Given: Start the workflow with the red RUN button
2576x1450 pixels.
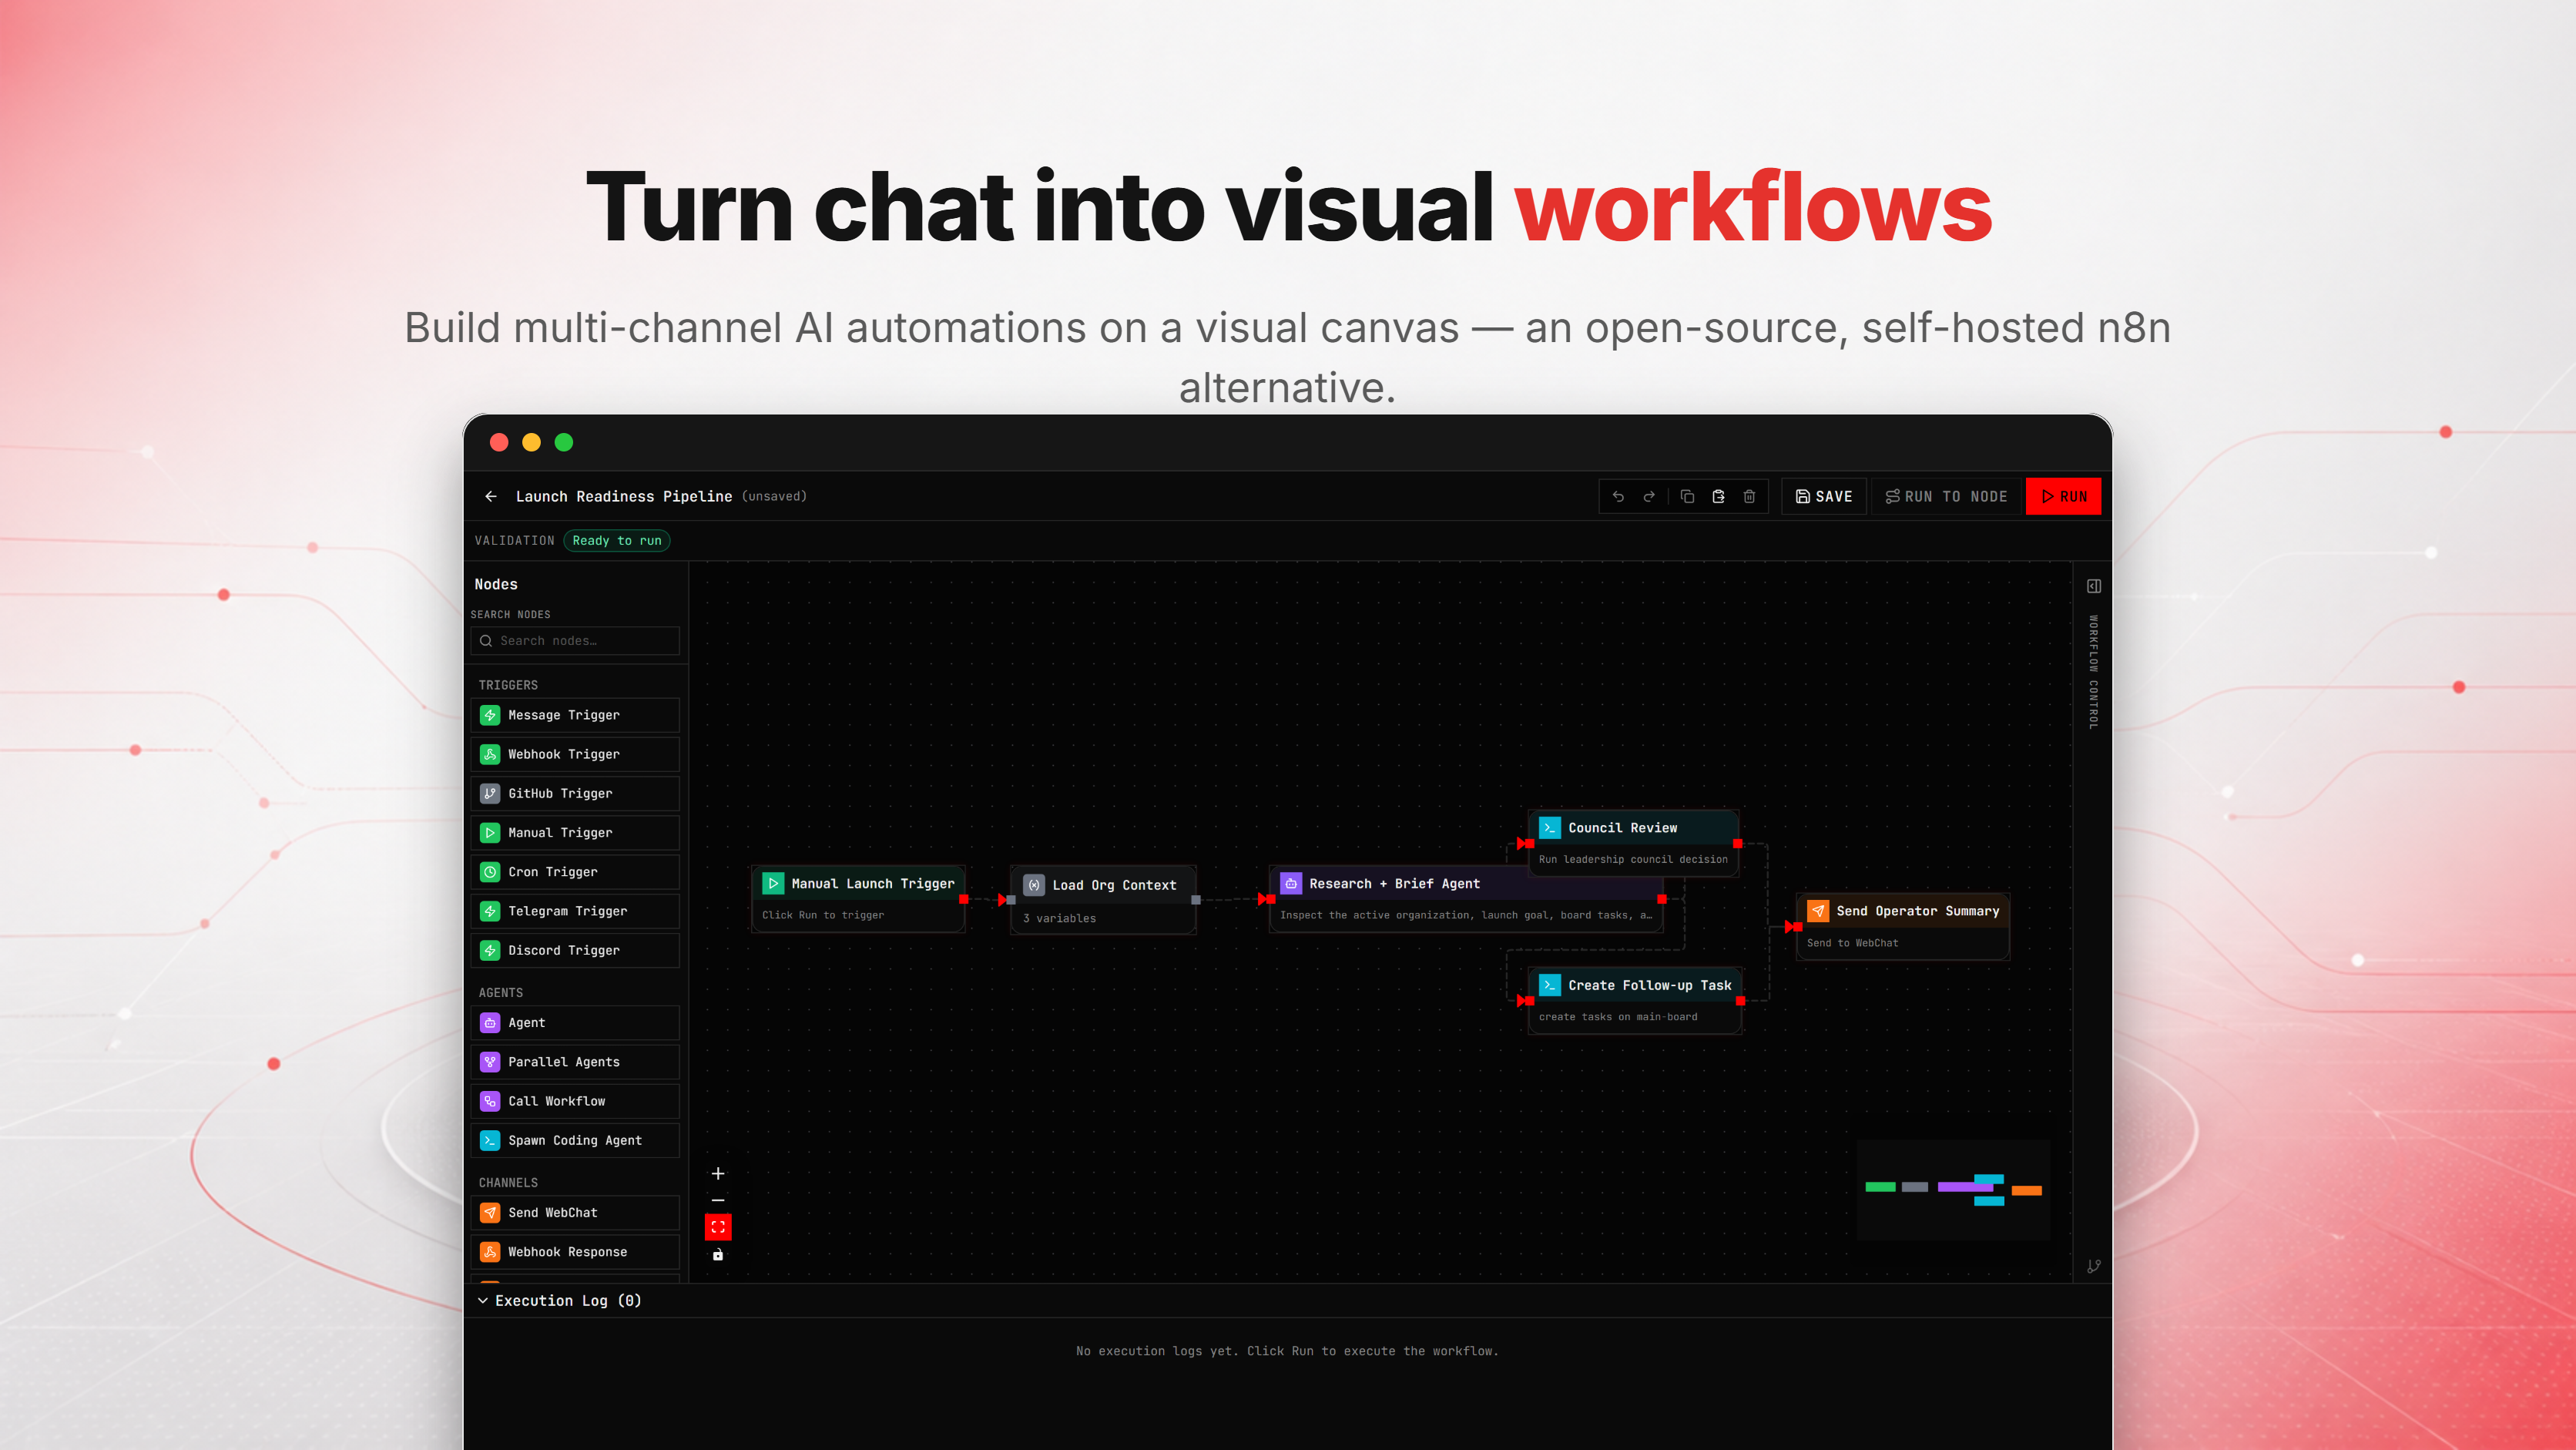Looking at the screenshot, I should tap(2063, 496).
